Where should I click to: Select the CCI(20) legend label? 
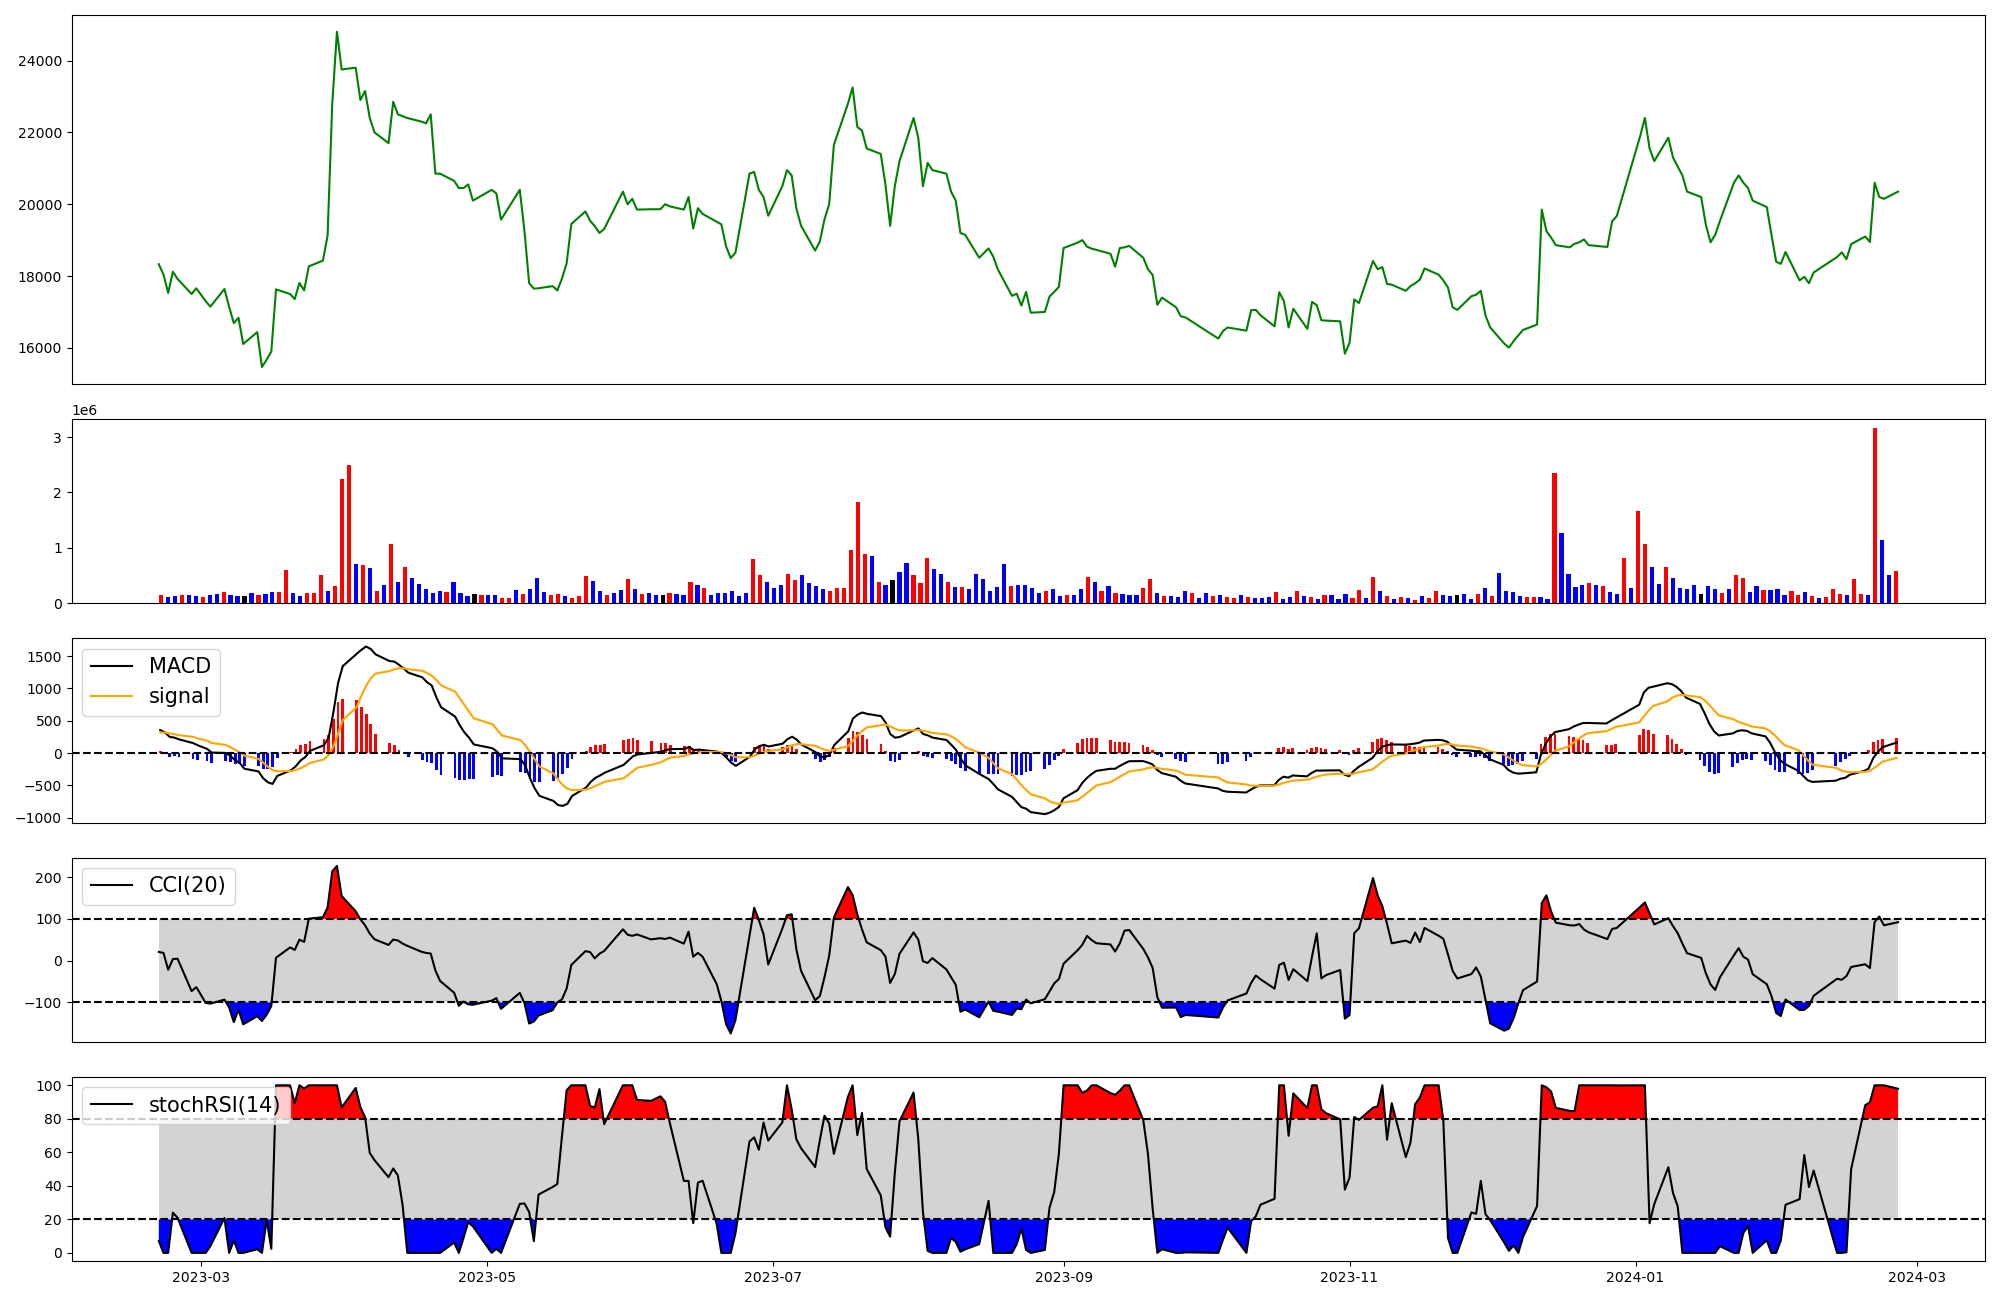tap(186, 885)
